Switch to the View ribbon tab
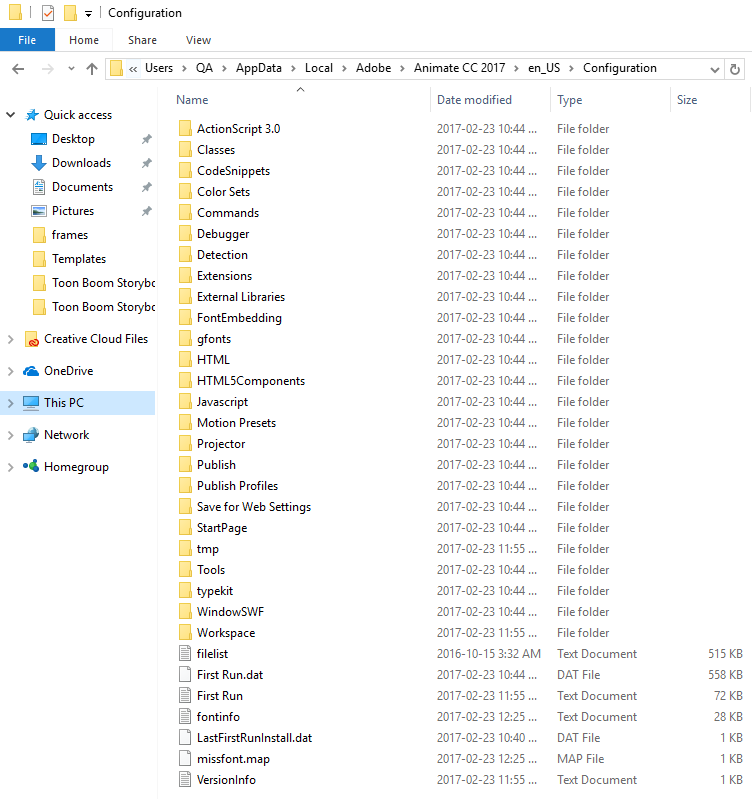Image resolution: width=752 pixels, height=799 pixels. coord(198,40)
